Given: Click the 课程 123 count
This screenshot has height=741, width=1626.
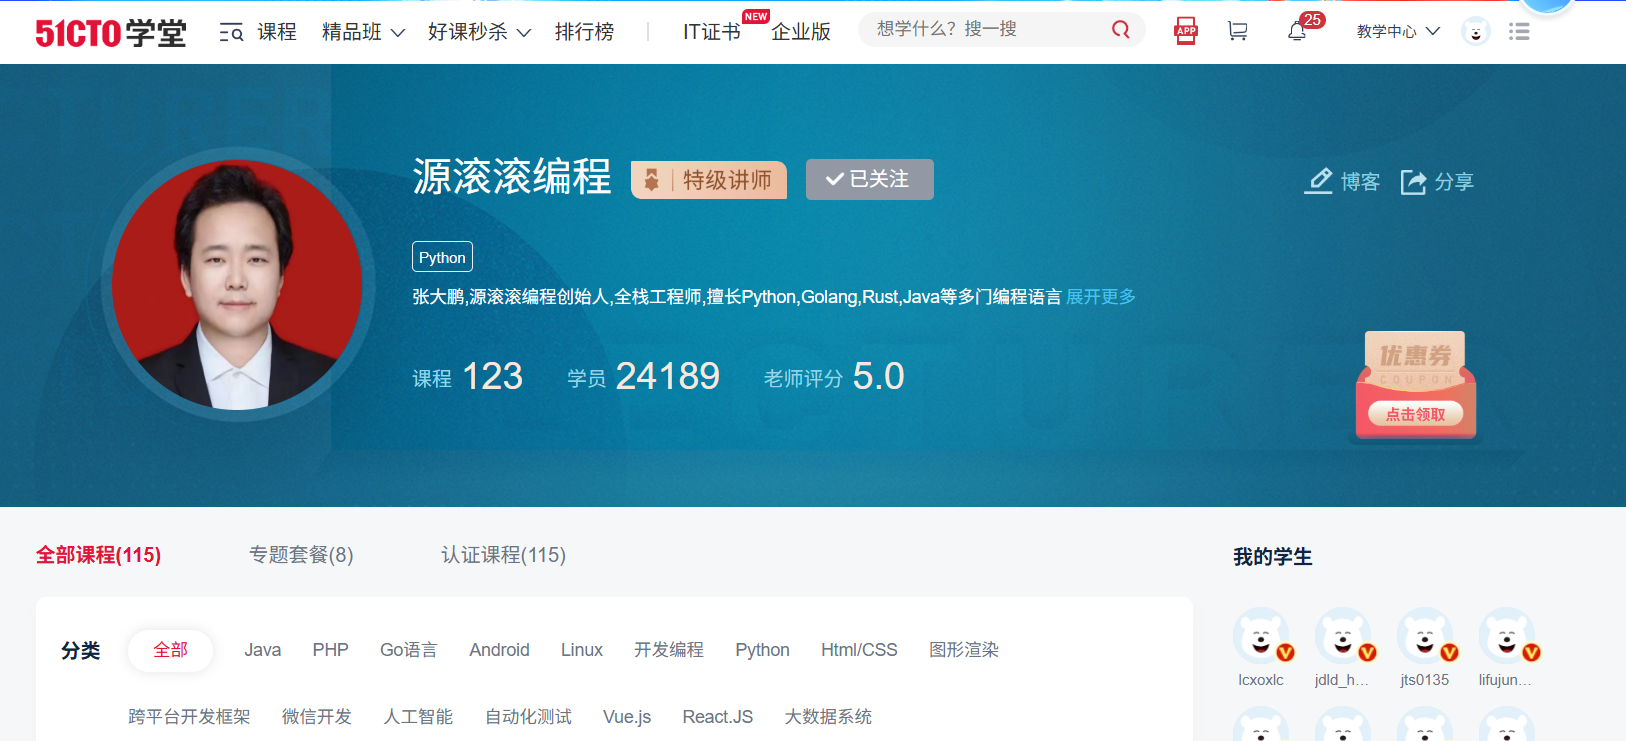Looking at the screenshot, I should (468, 377).
